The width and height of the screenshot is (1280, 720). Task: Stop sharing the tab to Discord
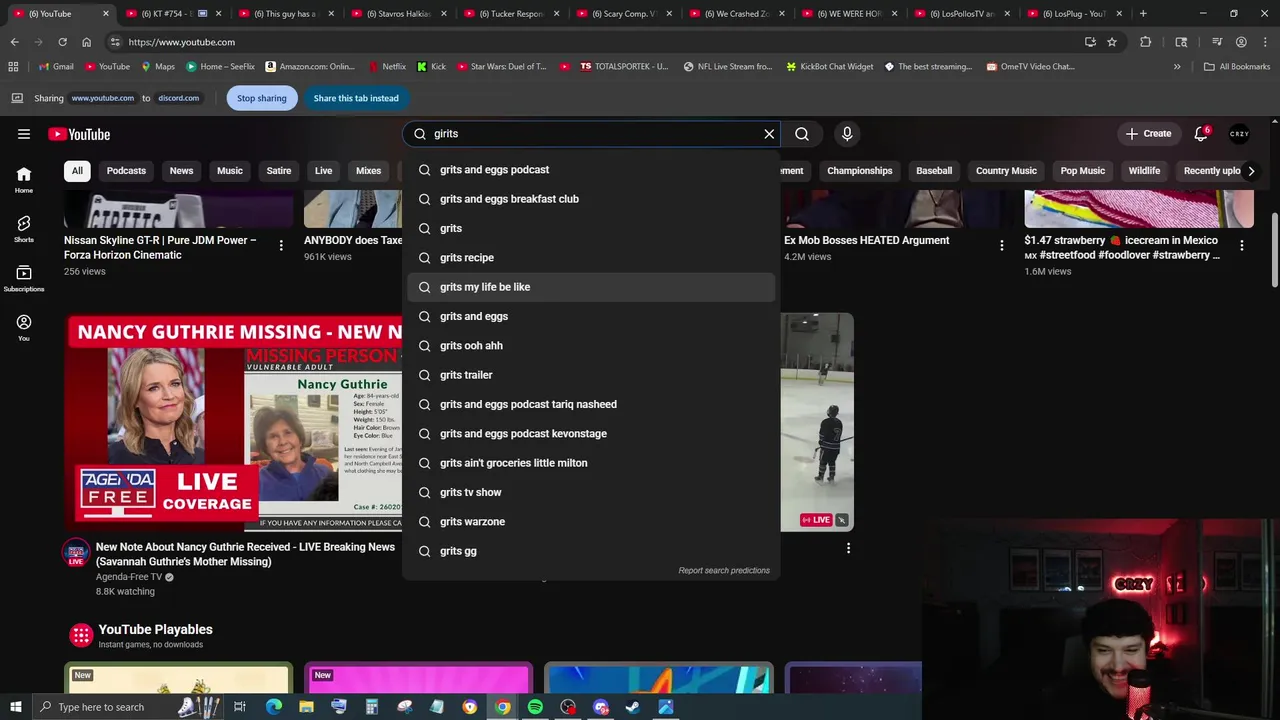[261, 98]
